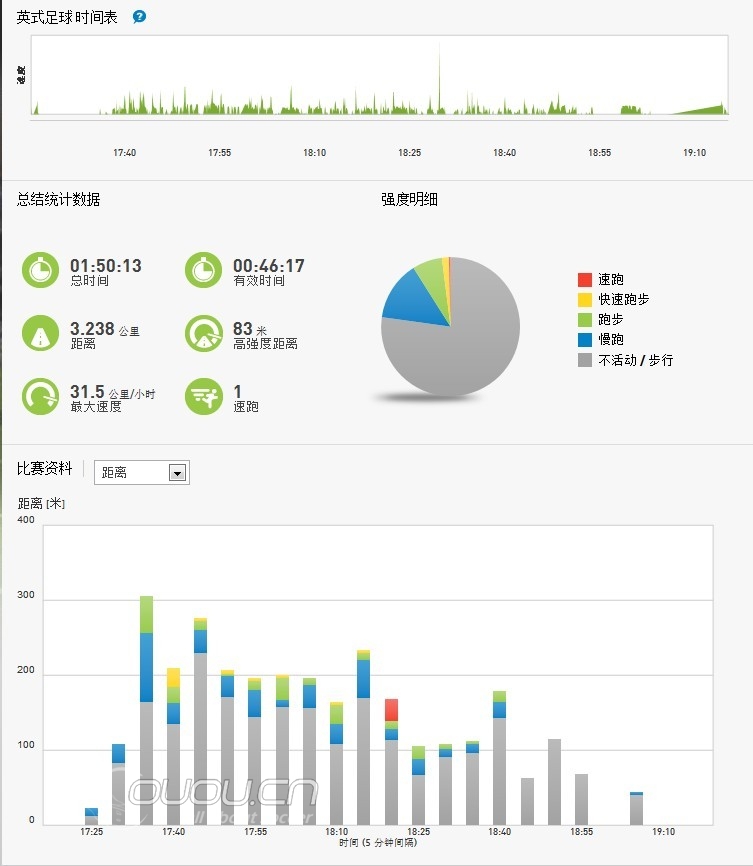The width and height of the screenshot is (753, 866).
Task: Click the red 速跑 legend swatch
Action: pos(585,280)
